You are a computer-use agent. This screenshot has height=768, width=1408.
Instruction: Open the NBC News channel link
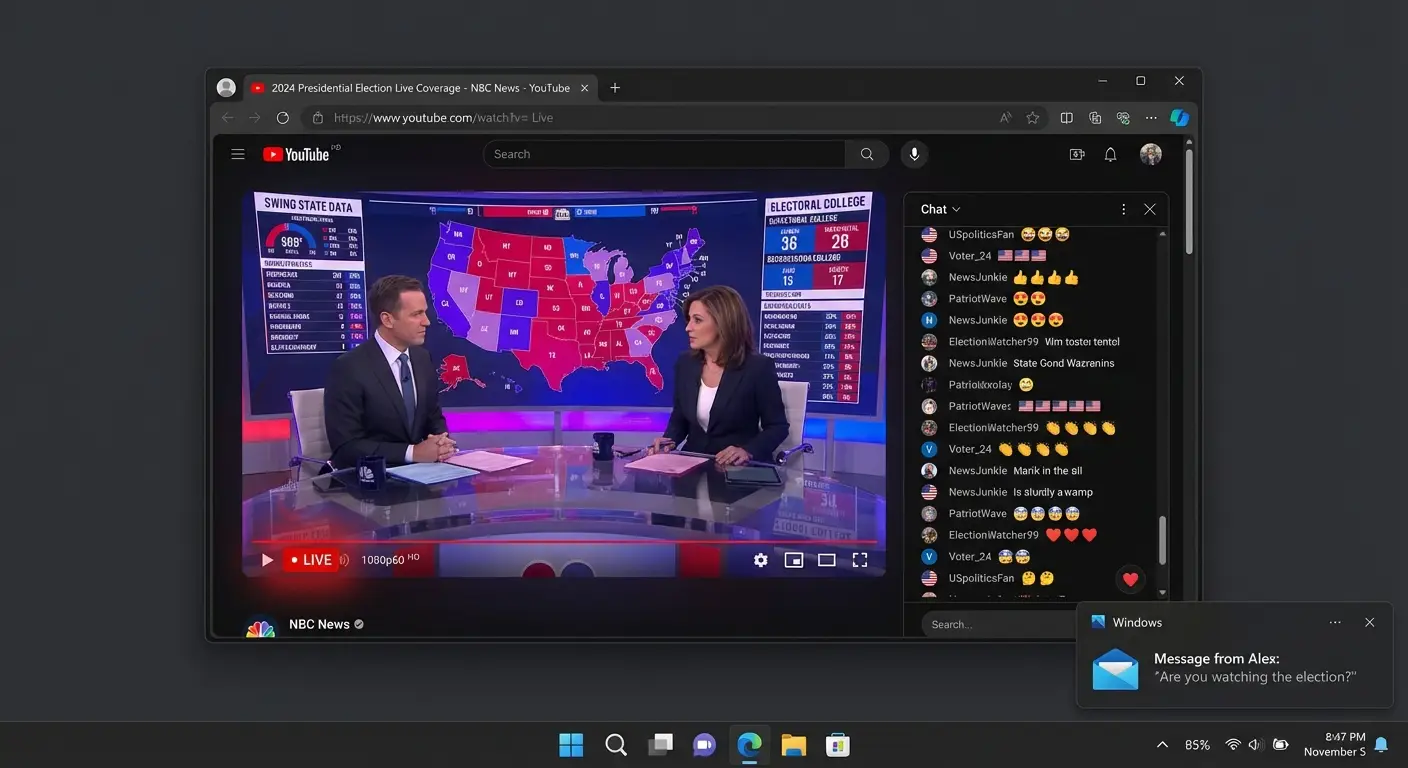319,624
